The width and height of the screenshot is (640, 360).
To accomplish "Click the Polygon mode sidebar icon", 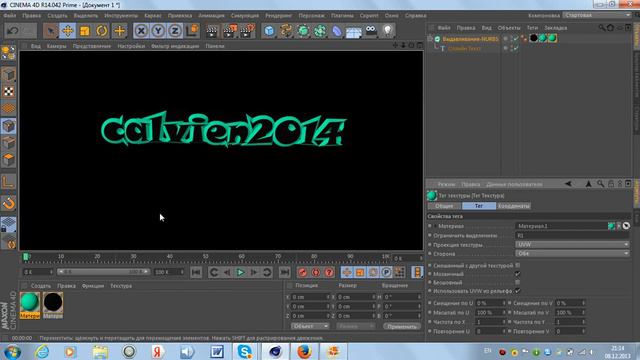I will [x=9, y=160].
